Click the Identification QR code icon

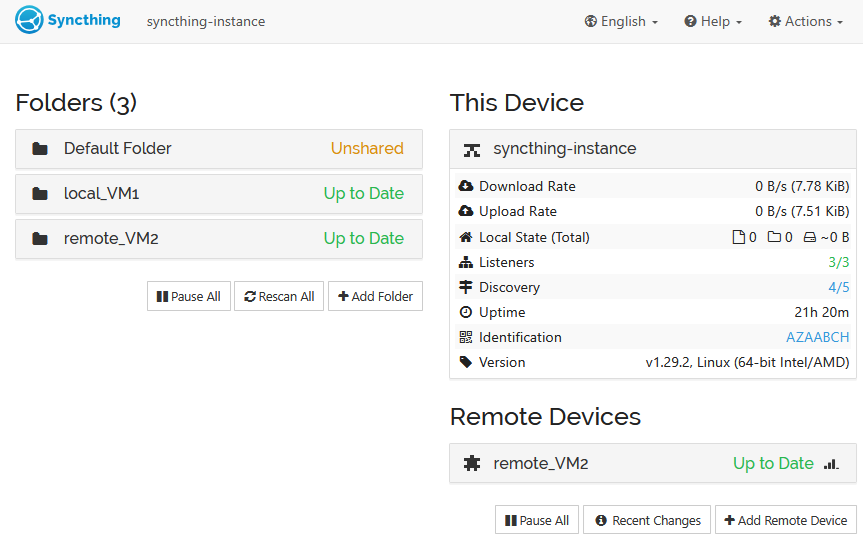[x=466, y=337]
